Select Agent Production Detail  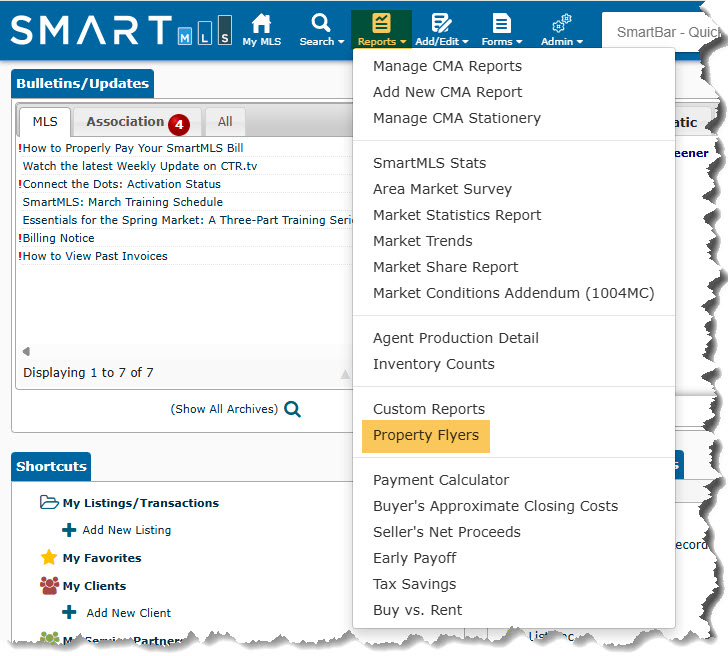tap(455, 338)
